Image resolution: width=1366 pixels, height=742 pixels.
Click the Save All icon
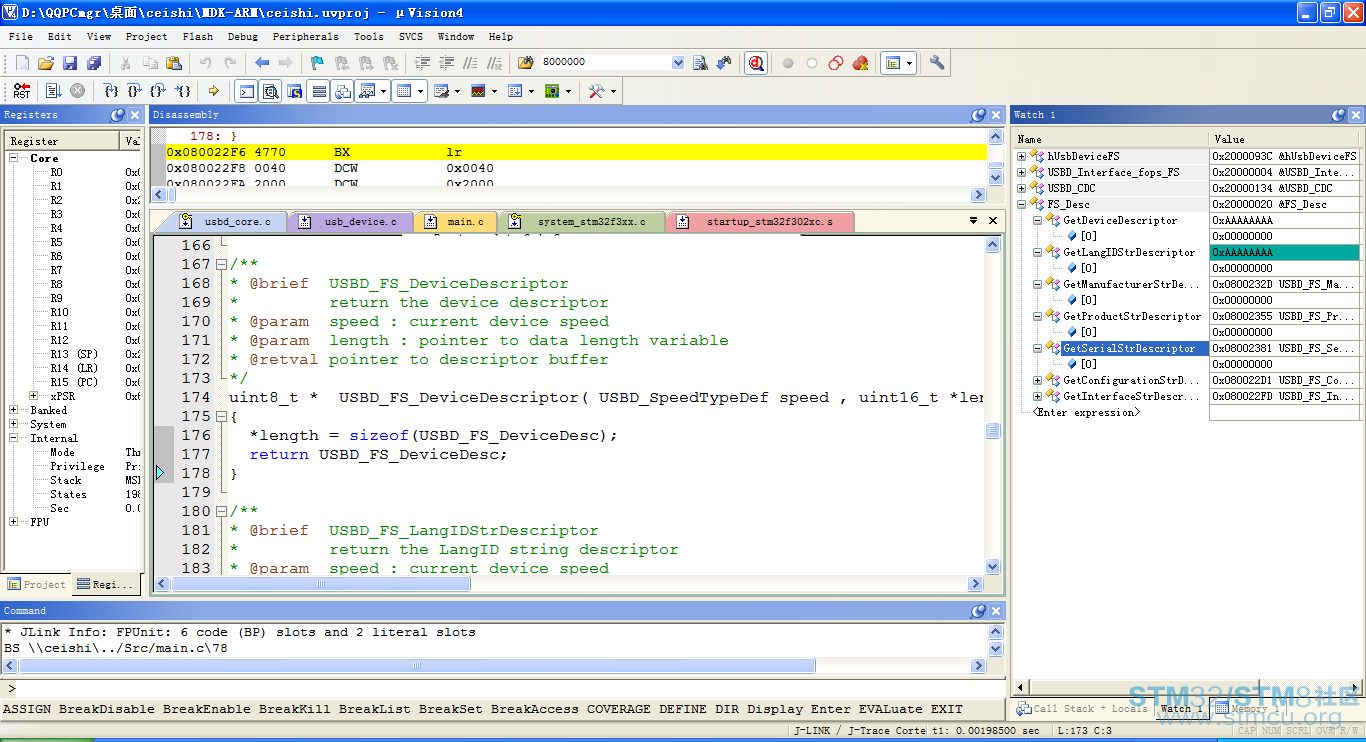pyautogui.click(x=94, y=63)
